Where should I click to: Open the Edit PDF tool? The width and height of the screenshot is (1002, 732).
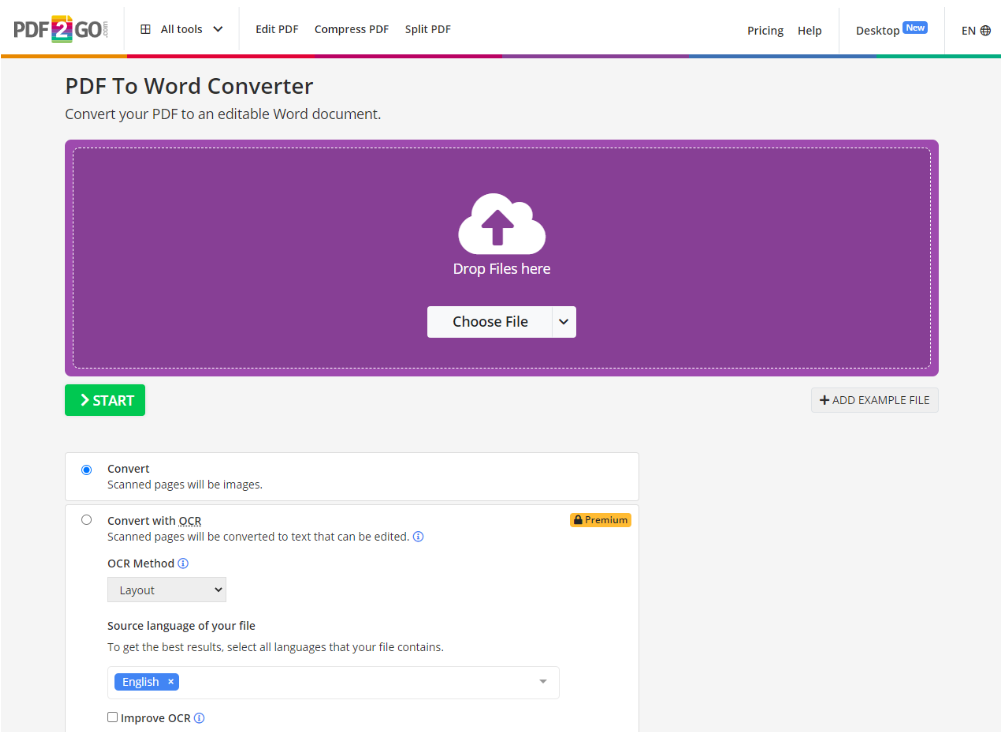coord(277,29)
